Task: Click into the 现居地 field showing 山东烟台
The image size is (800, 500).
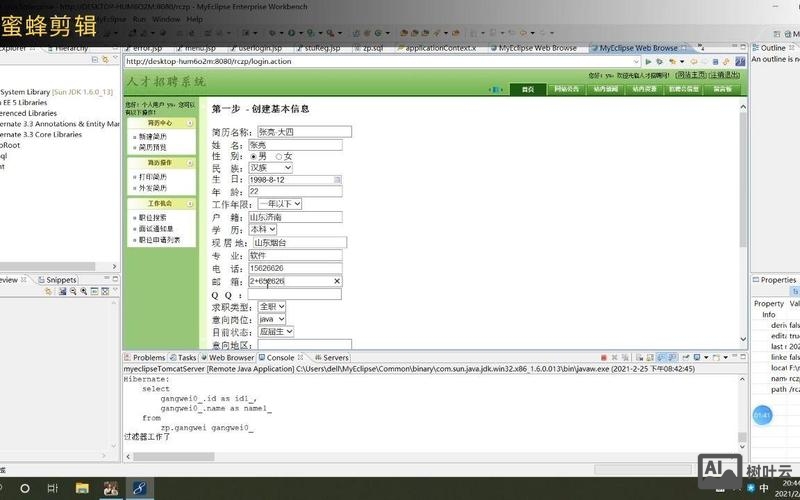Action: pyautogui.click(x=299, y=243)
